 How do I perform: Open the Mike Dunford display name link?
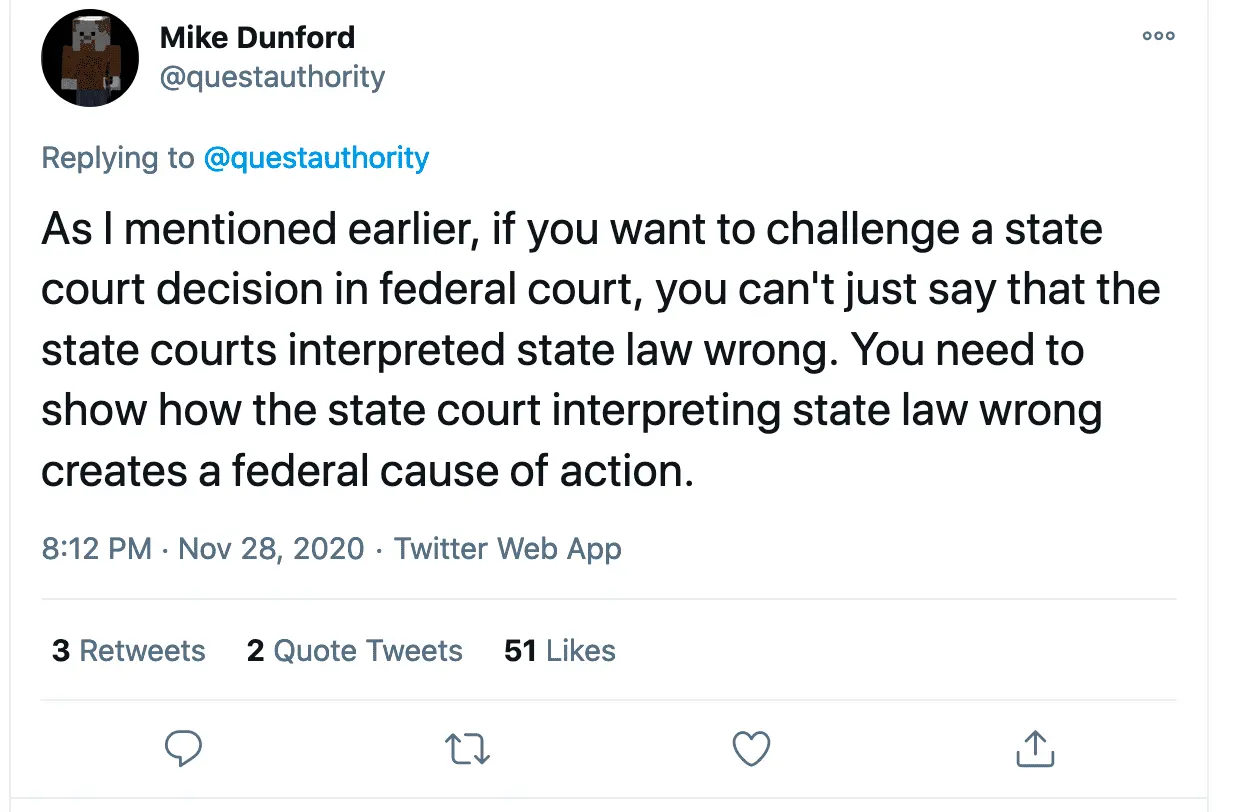[257, 38]
